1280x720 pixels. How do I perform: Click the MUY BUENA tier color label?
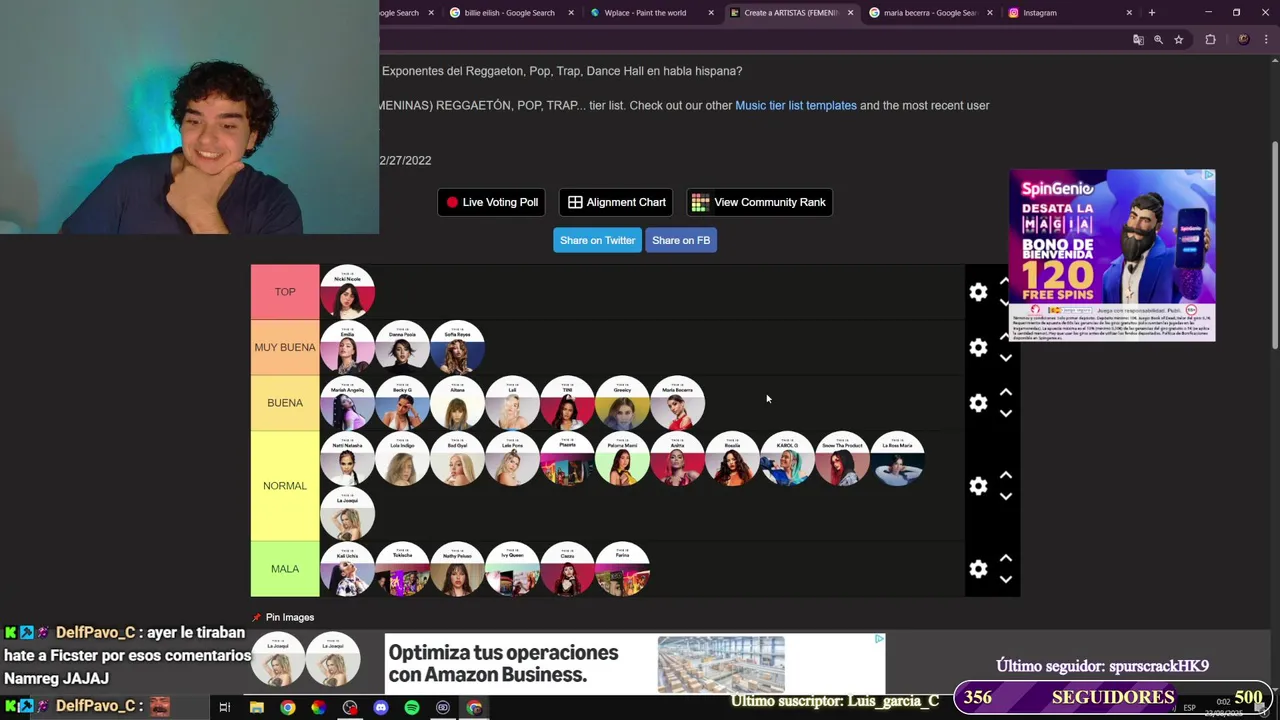pyautogui.click(x=285, y=347)
